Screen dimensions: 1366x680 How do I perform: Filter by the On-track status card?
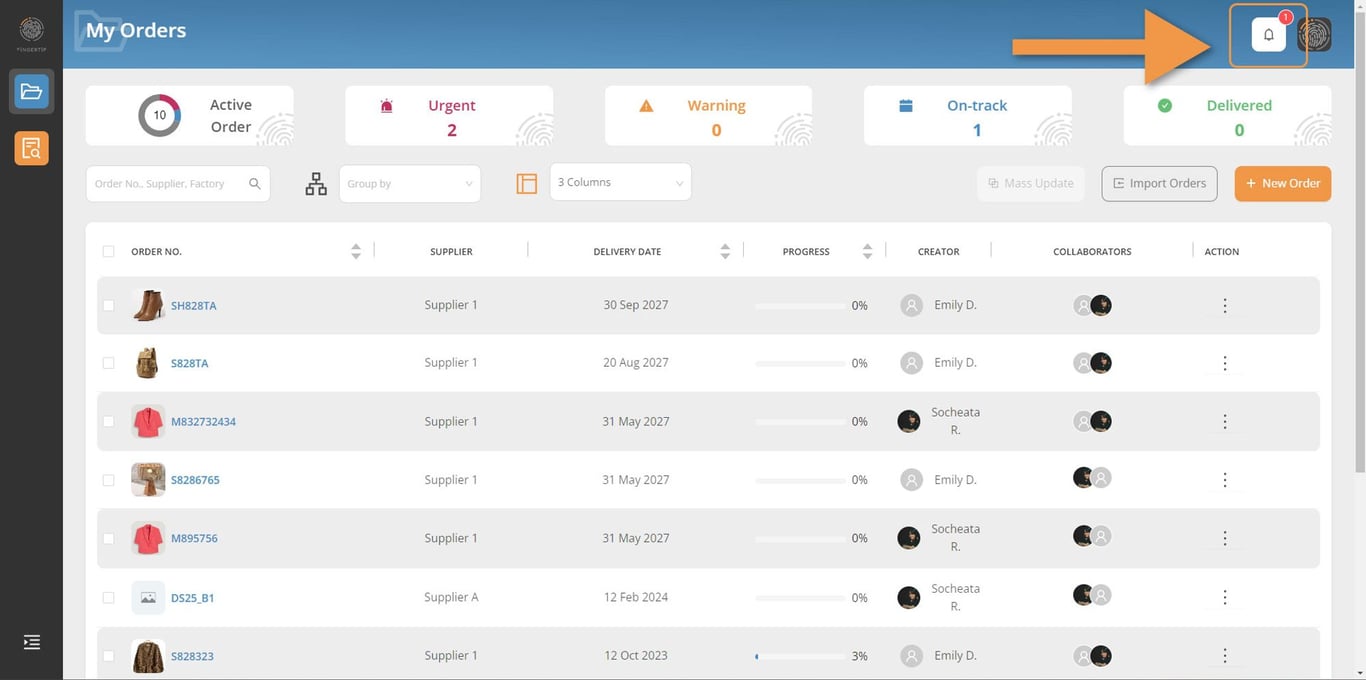[968, 116]
